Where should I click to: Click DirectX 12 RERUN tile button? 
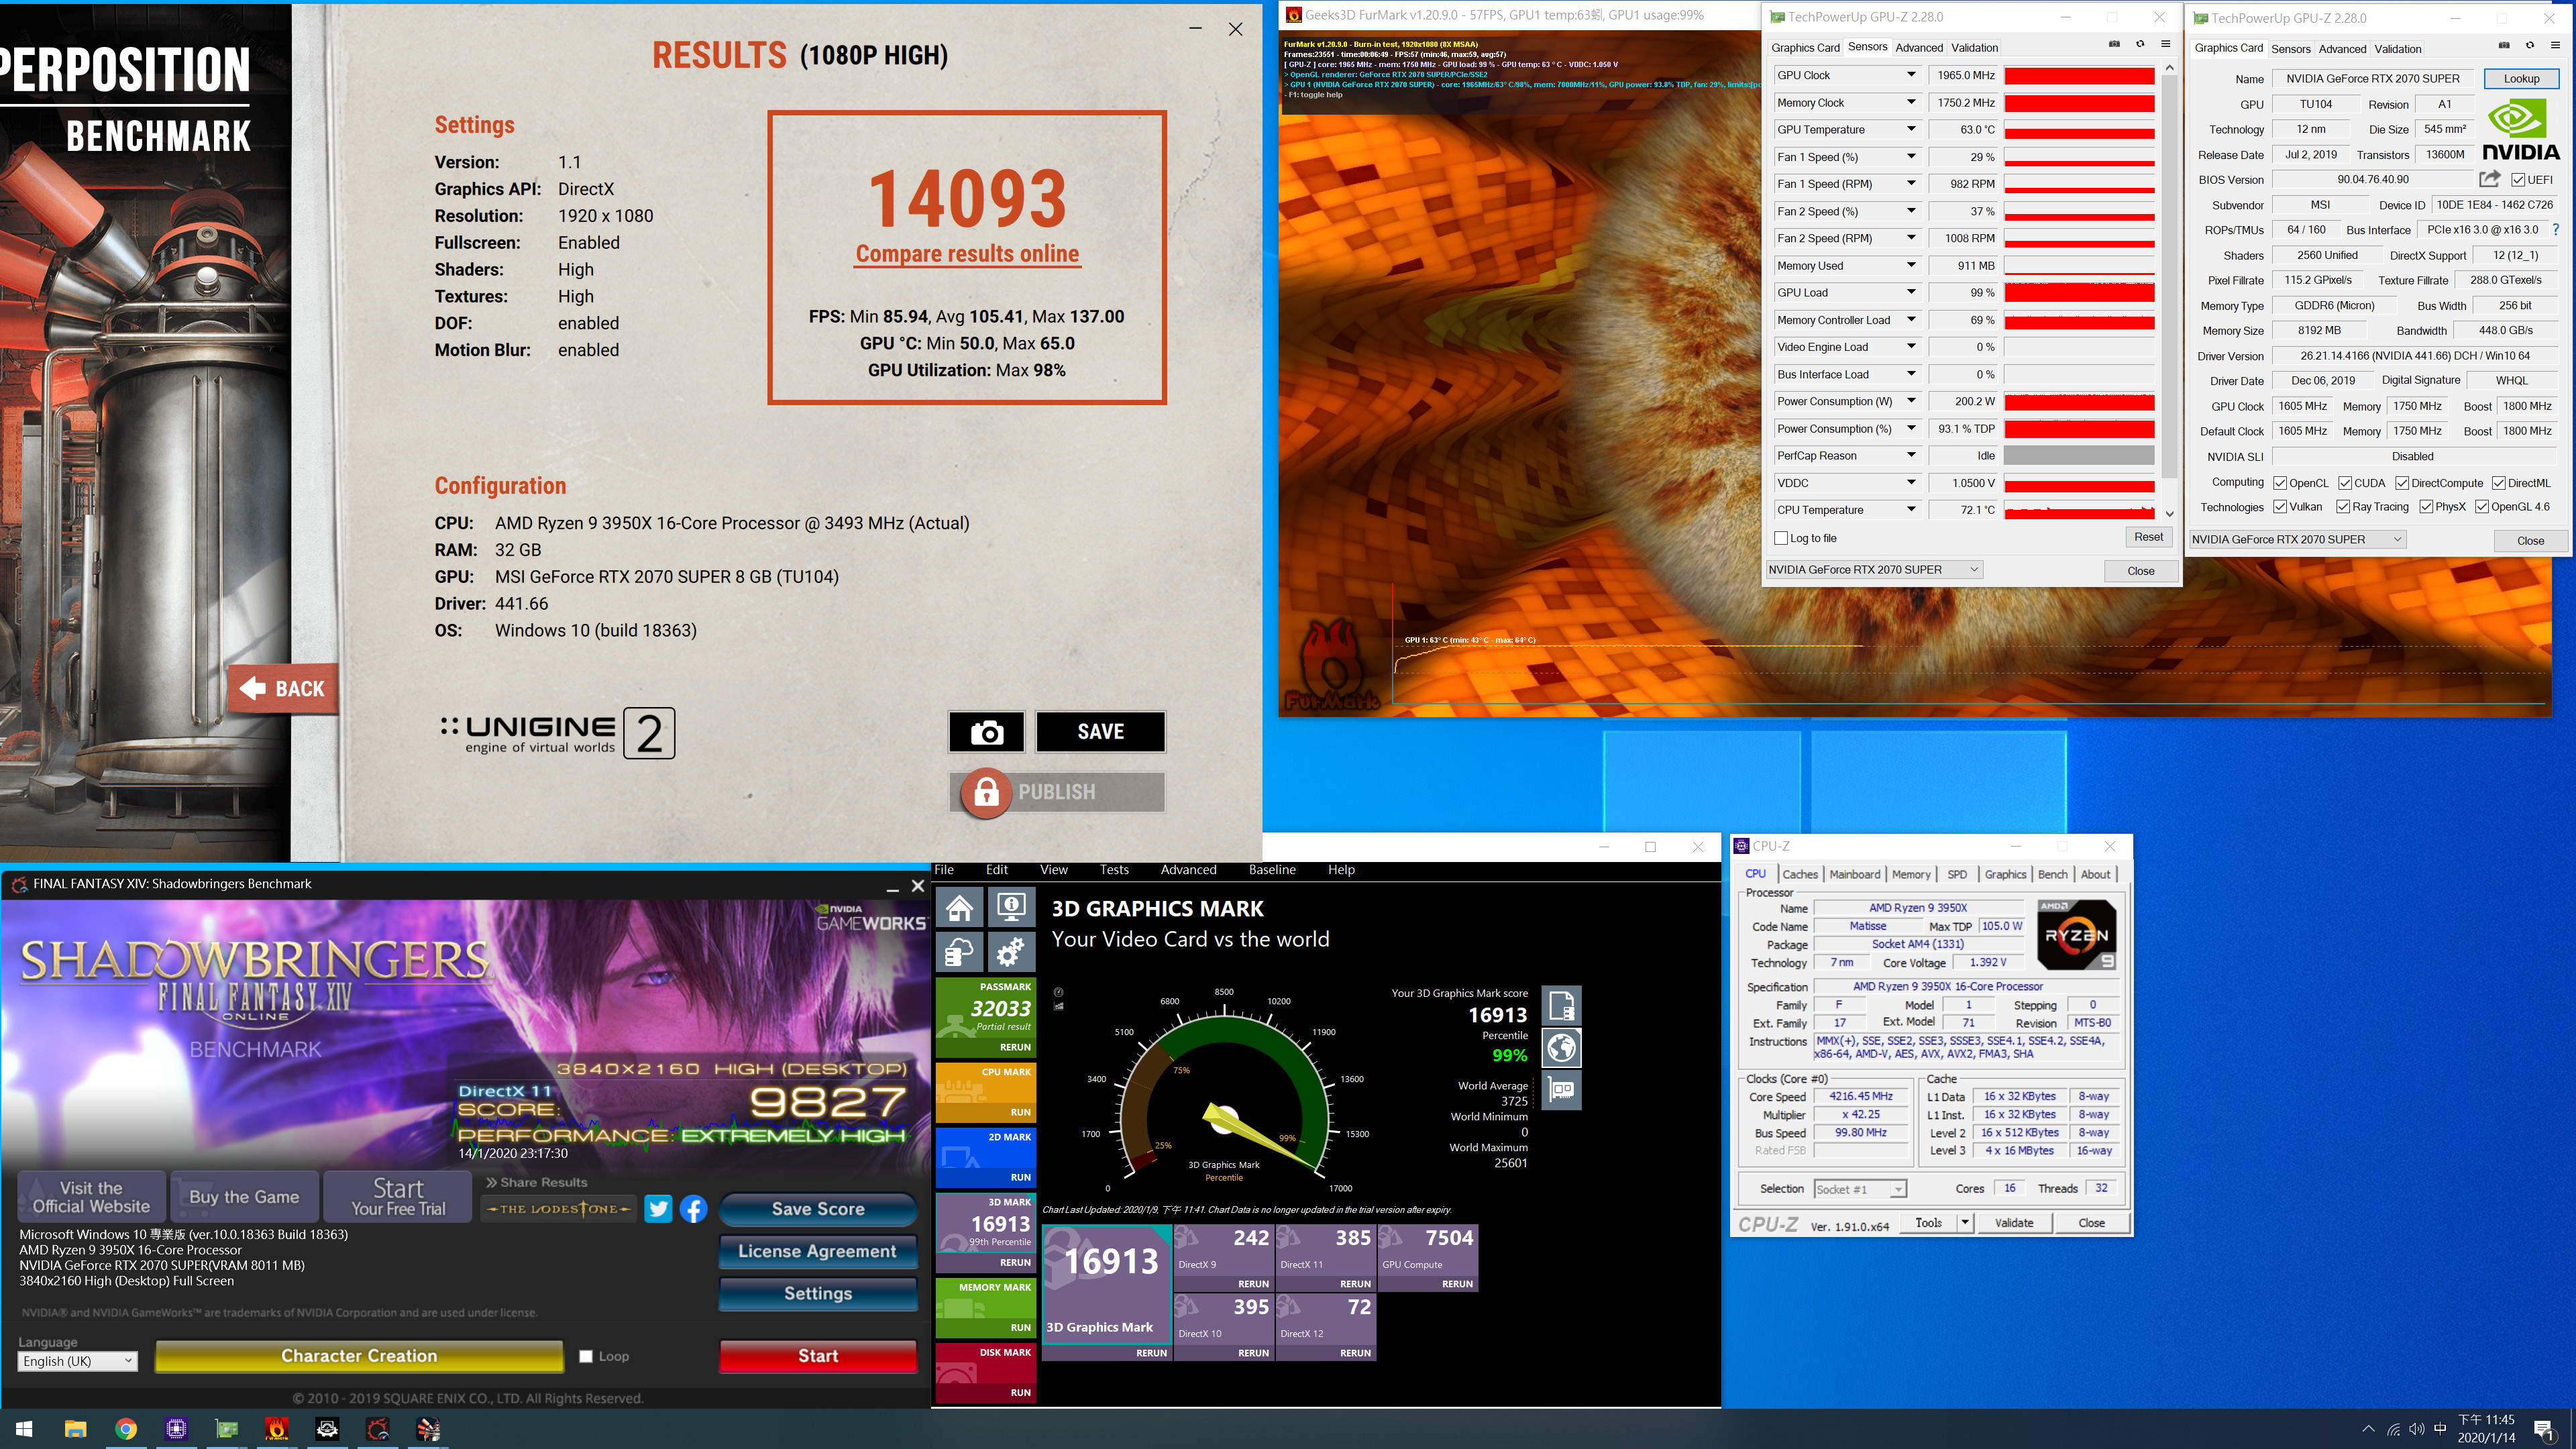point(1354,1353)
